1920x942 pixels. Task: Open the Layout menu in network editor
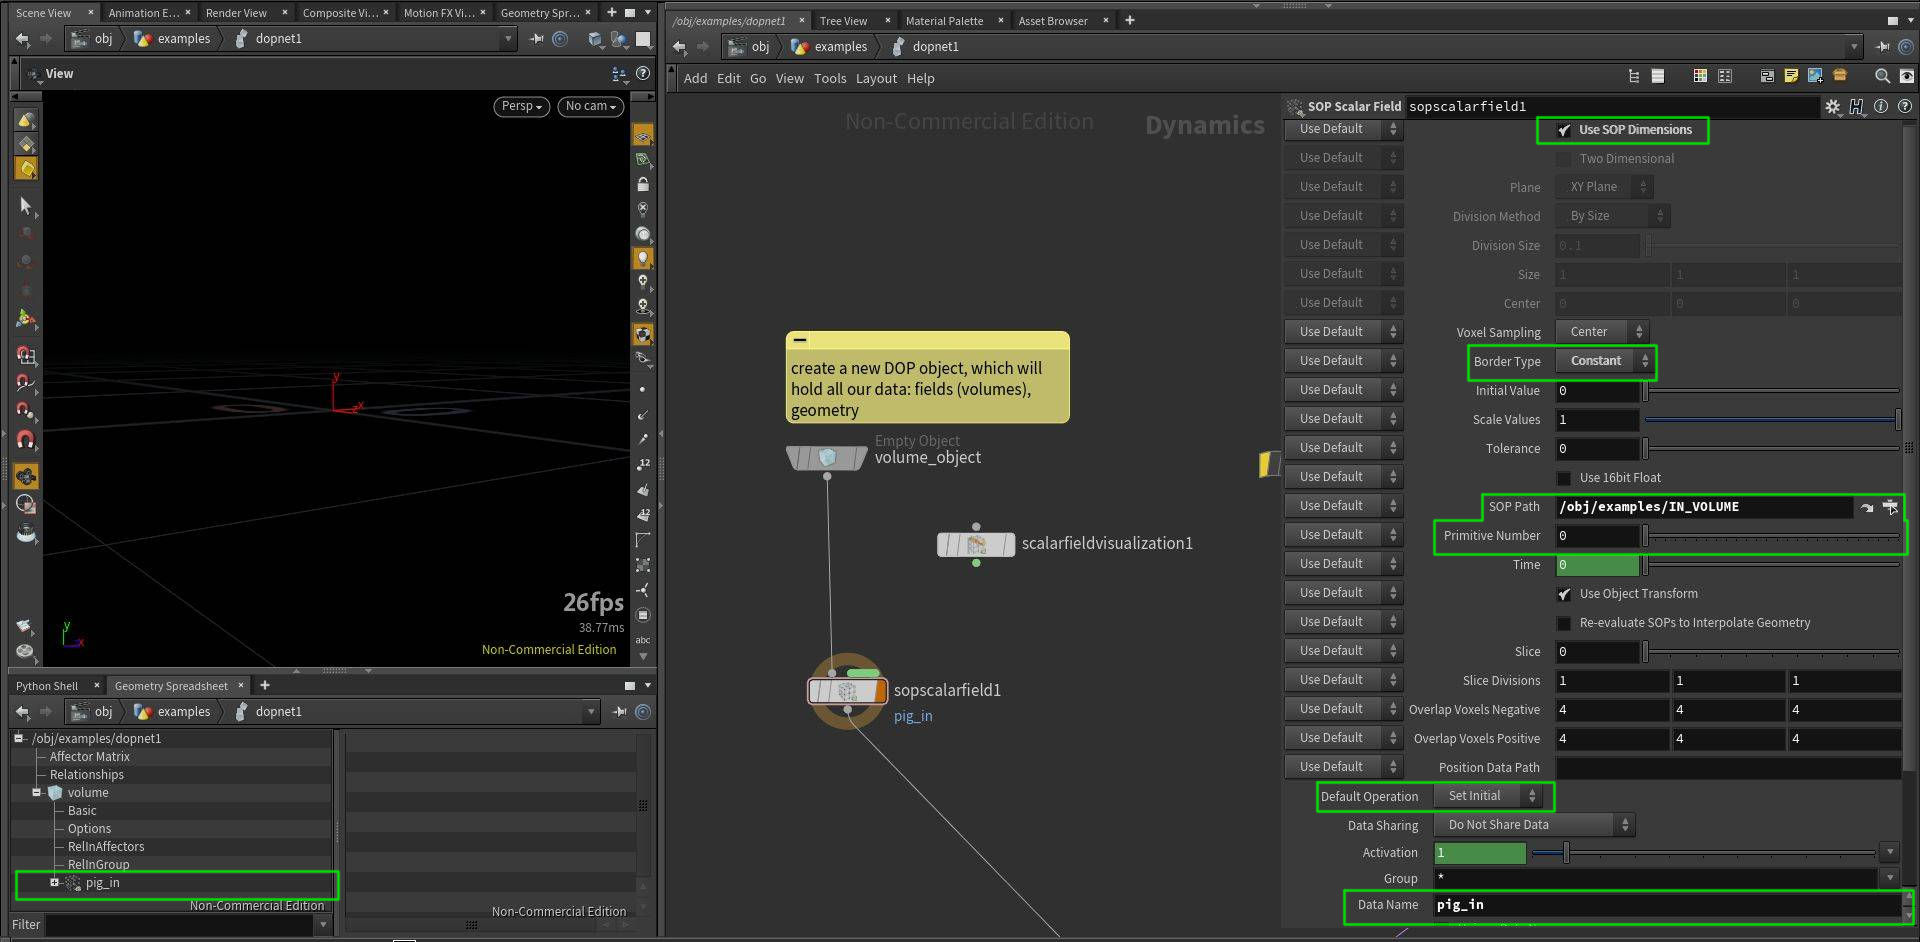(876, 78)
